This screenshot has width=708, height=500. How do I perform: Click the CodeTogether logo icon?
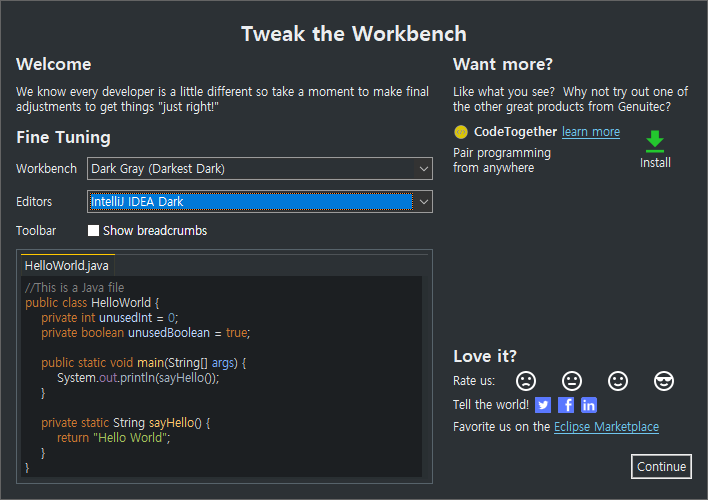(x=461, y=132)
